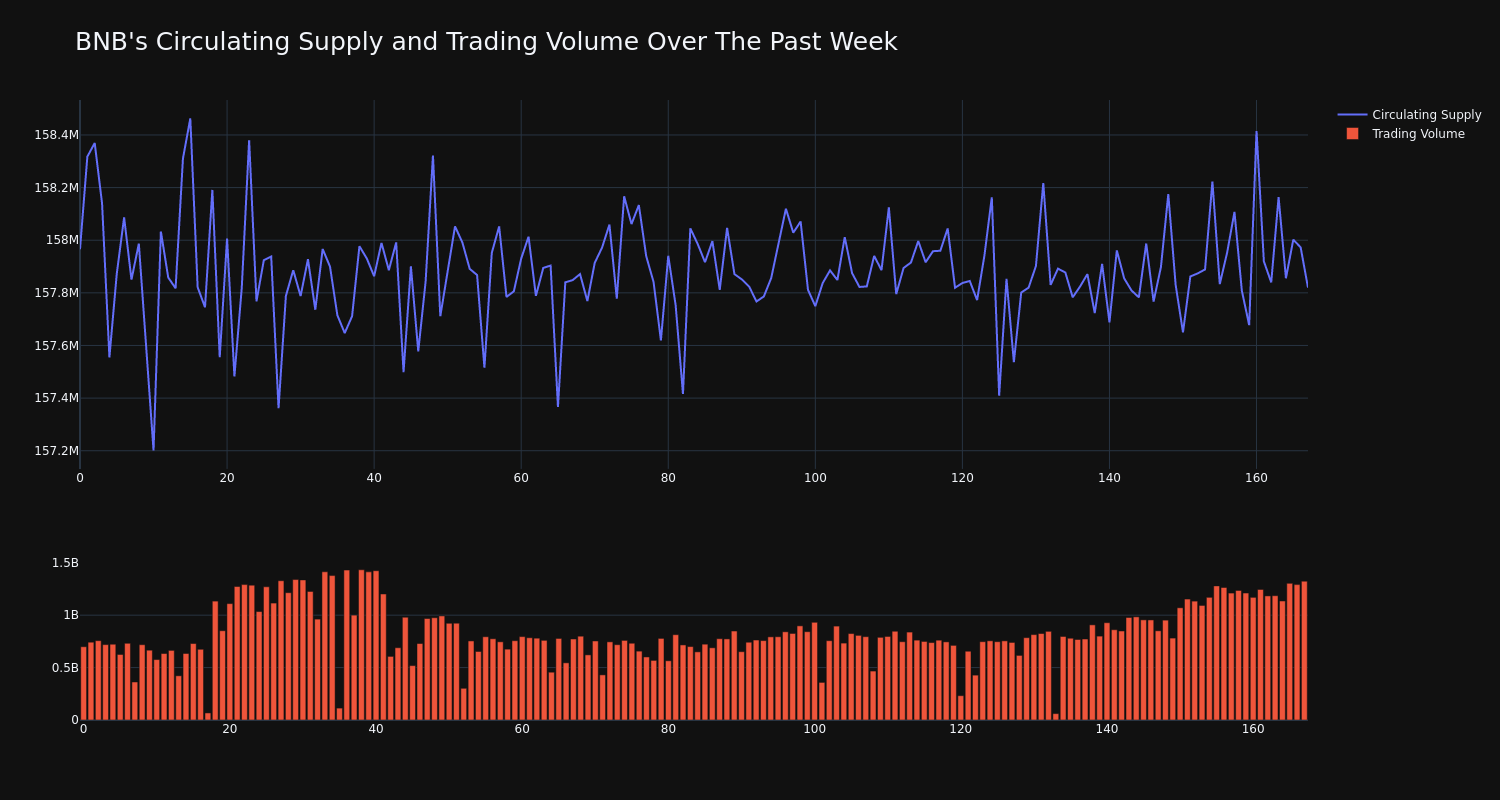Click the Trading Volume red legend swatch
This screenshot has width=1500, height=800.
click(1352, 134)
